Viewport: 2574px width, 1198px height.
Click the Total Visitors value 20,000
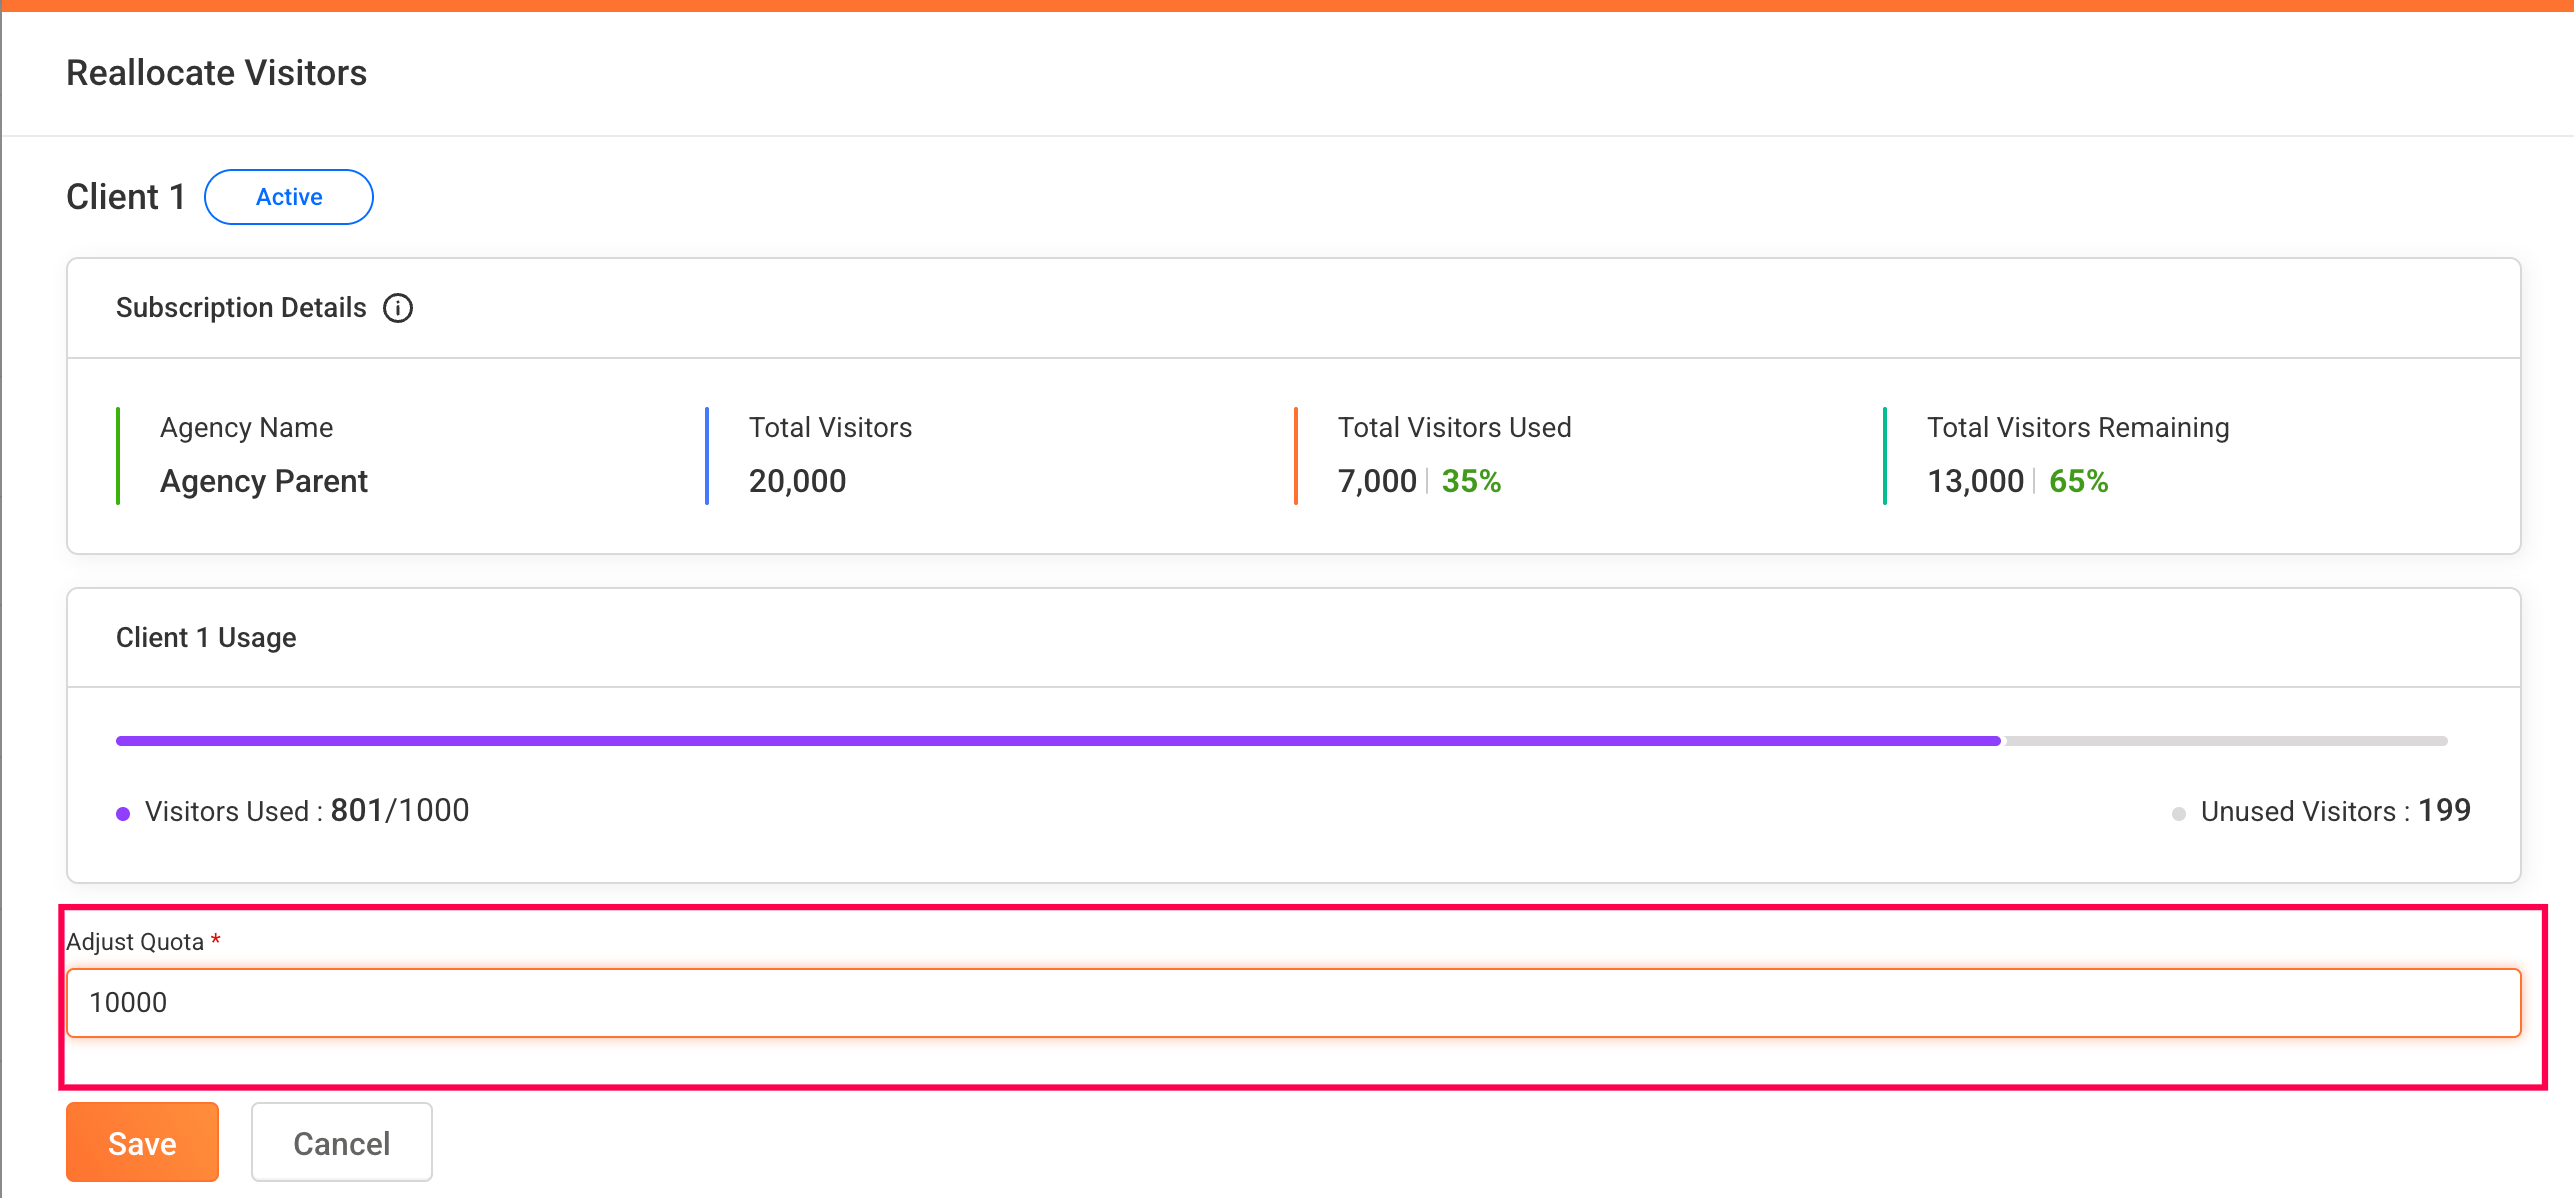[797, 481]
